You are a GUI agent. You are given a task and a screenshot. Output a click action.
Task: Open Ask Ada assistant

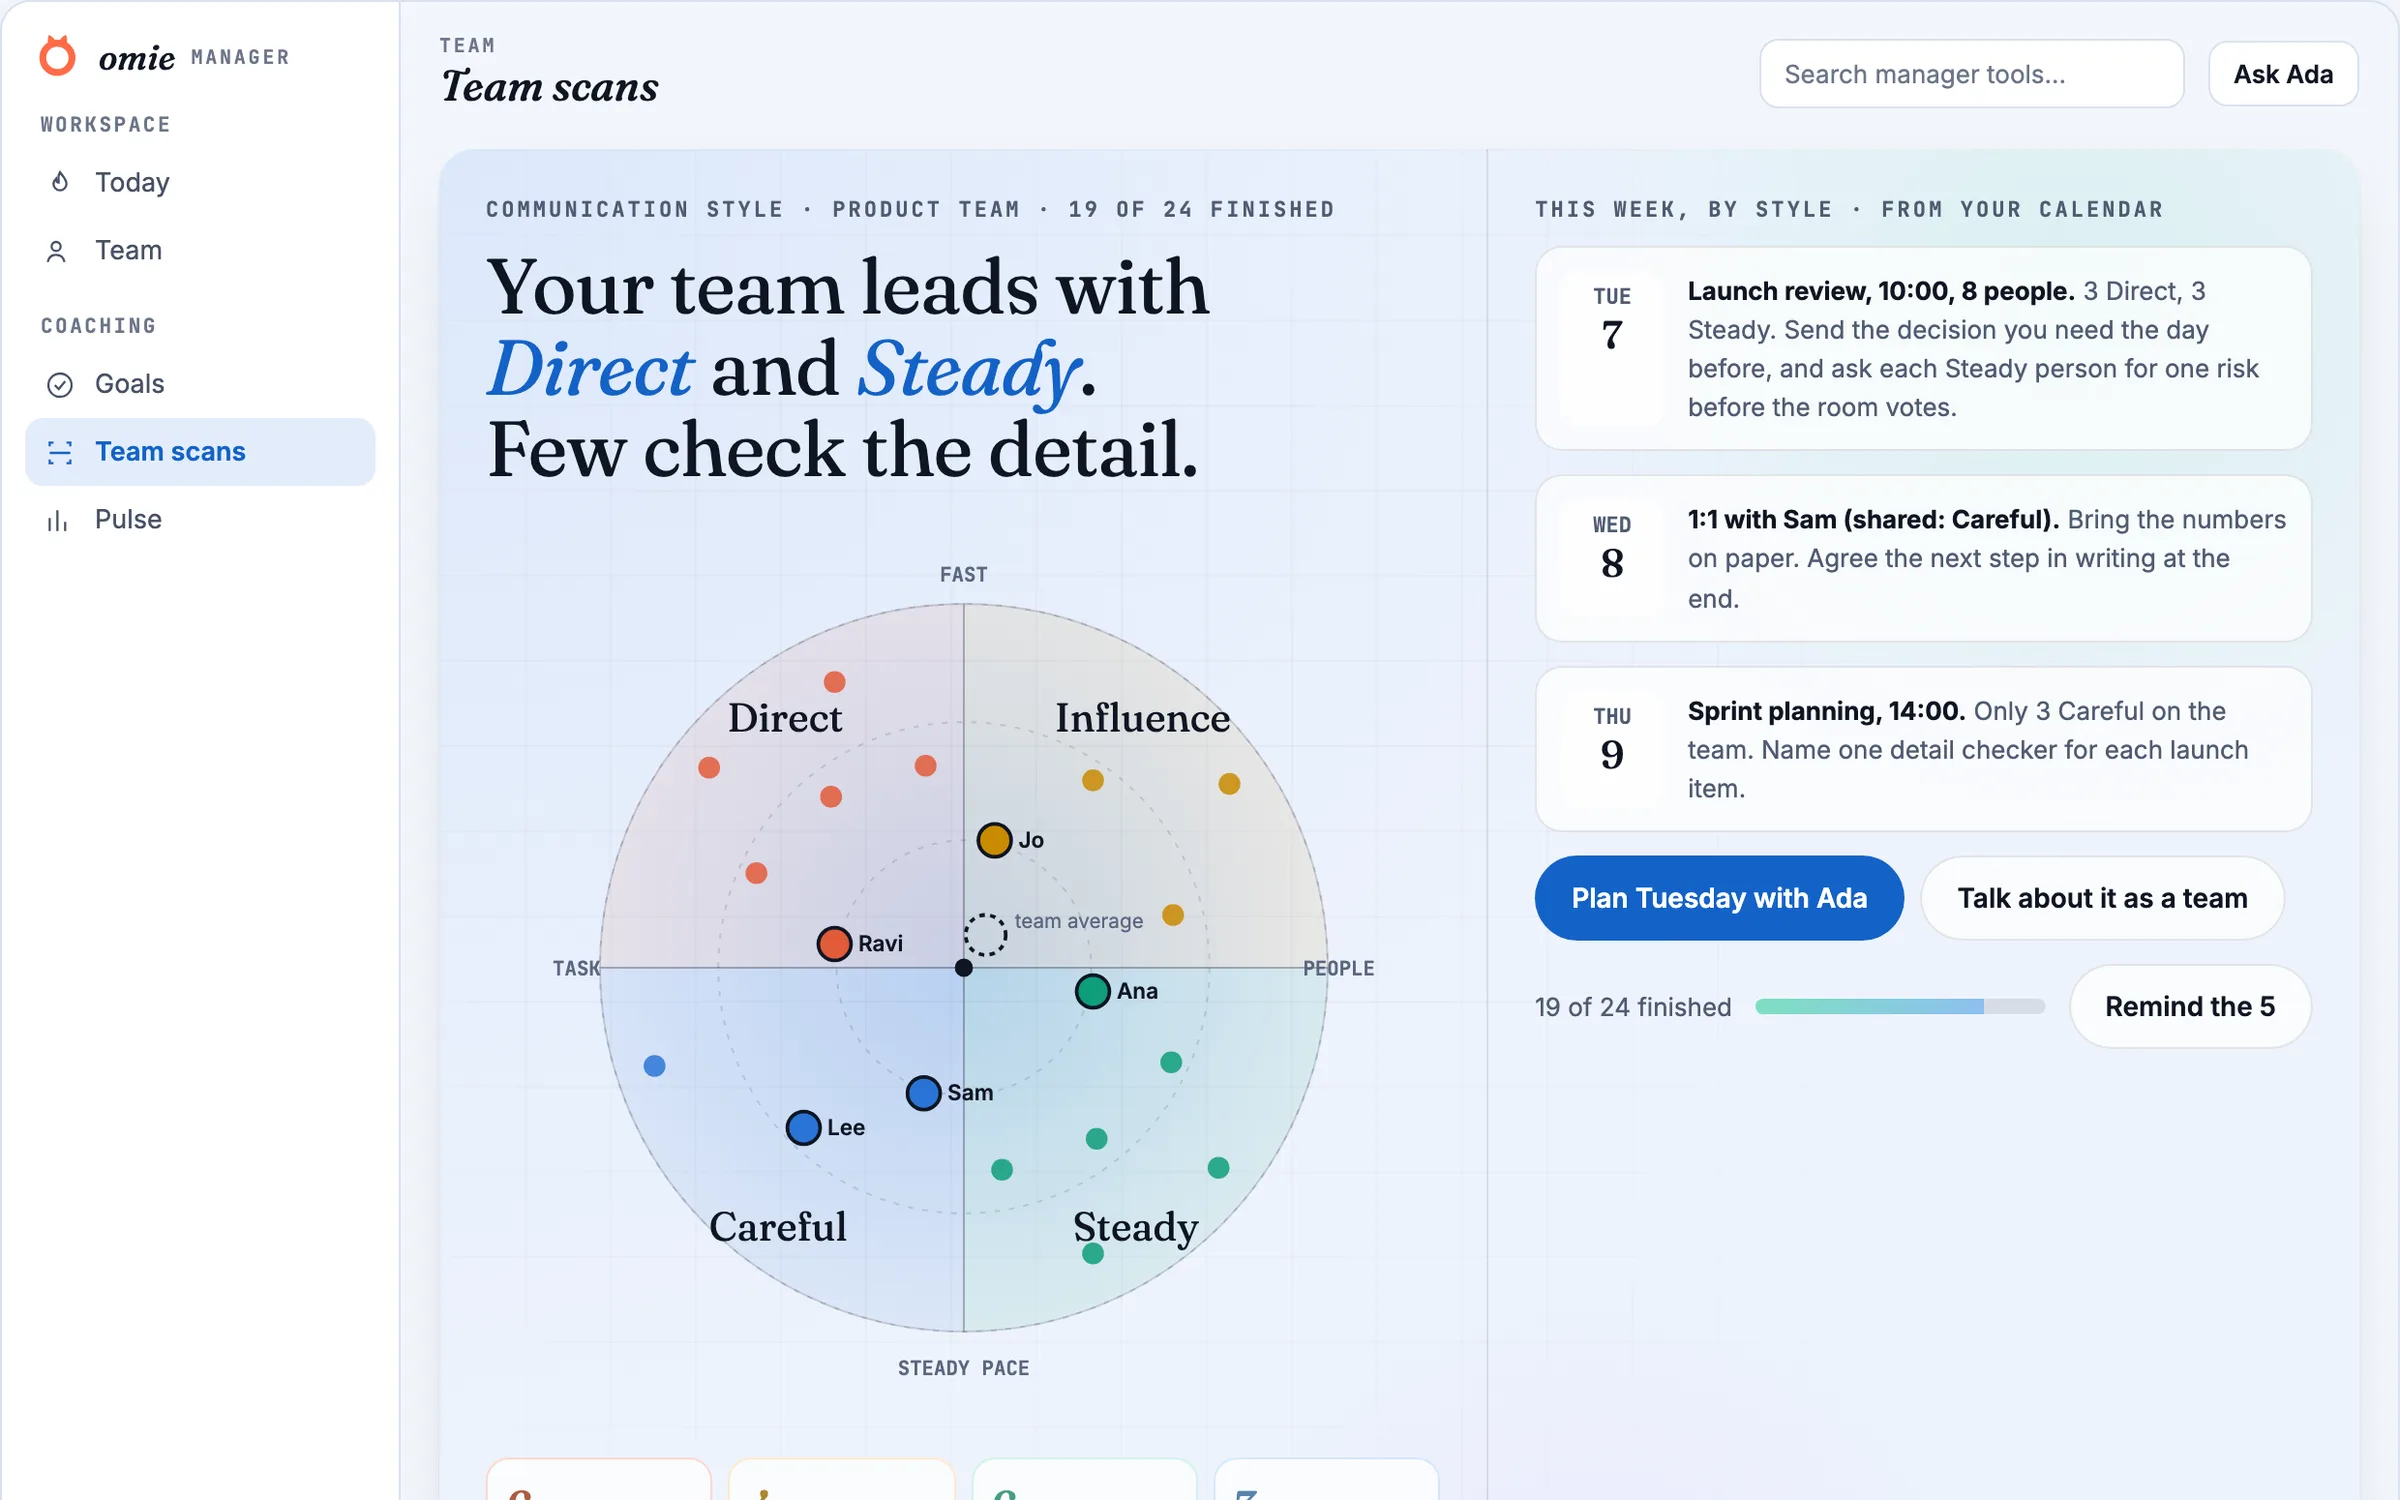click(x=2283, y=74)
